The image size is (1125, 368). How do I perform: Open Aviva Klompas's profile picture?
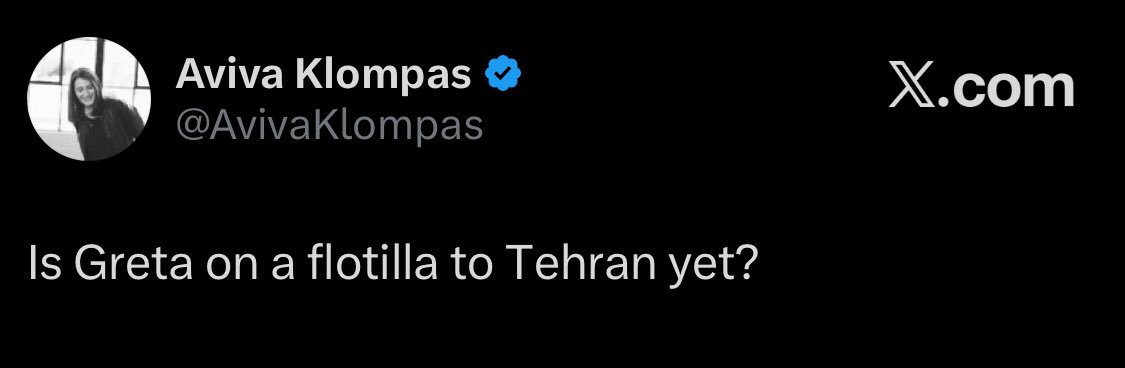click(89, 98)
